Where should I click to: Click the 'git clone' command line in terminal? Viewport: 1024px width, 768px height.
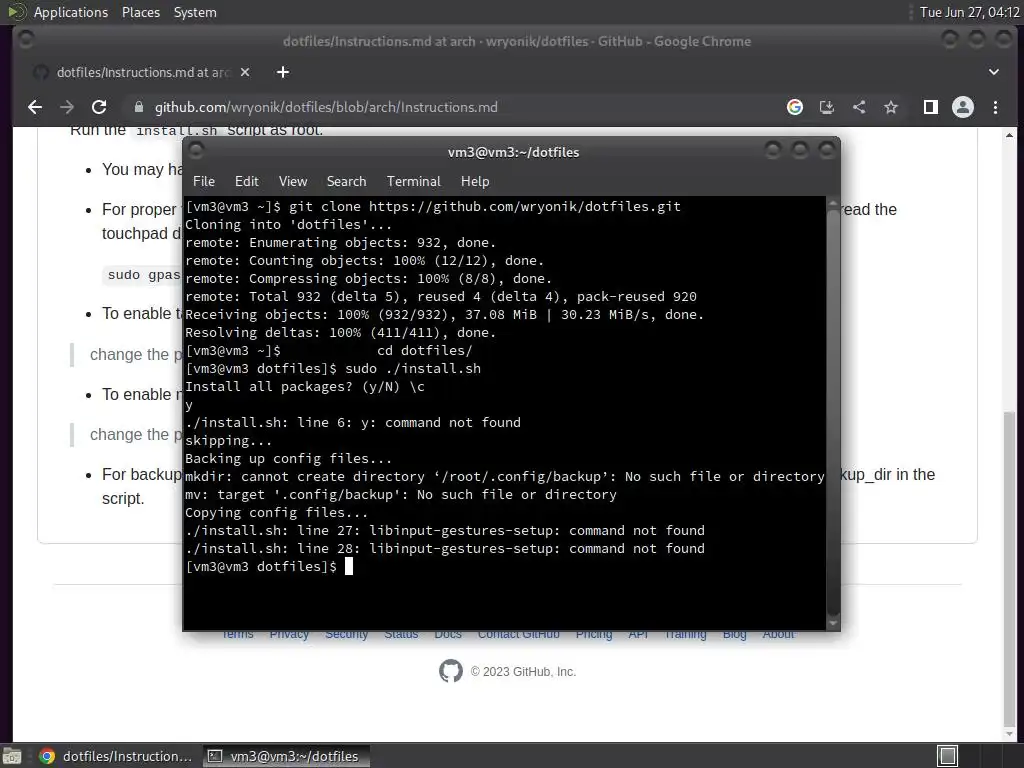click(x=433, y=206)
